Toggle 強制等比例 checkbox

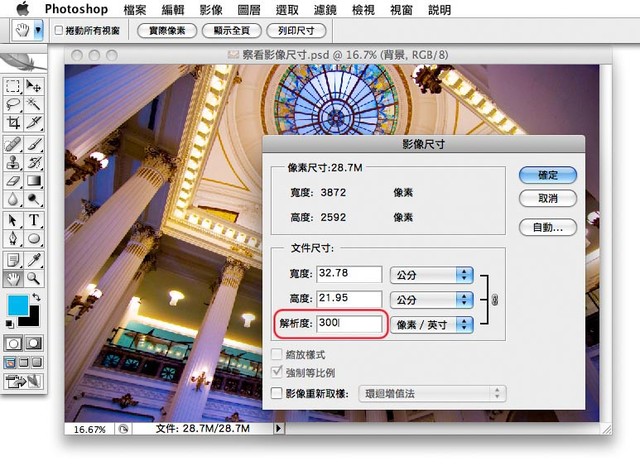click(277, 372)
